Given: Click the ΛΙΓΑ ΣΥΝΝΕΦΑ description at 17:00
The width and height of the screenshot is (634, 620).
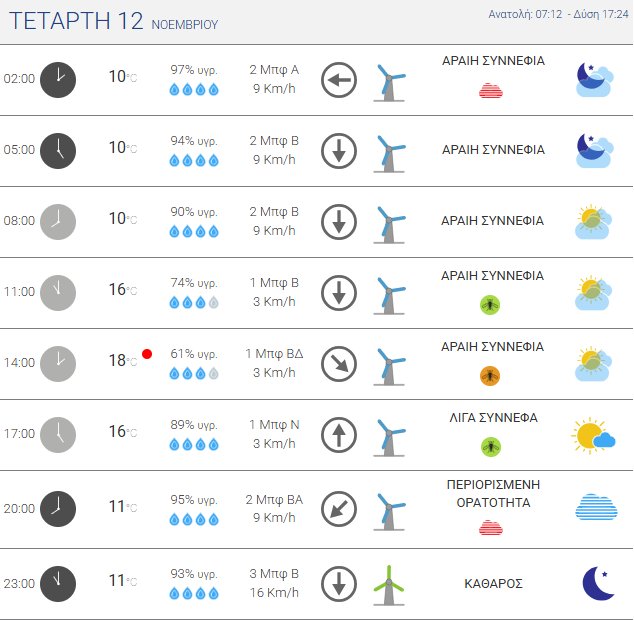Looking at the screenshot, I should (494, 418).
